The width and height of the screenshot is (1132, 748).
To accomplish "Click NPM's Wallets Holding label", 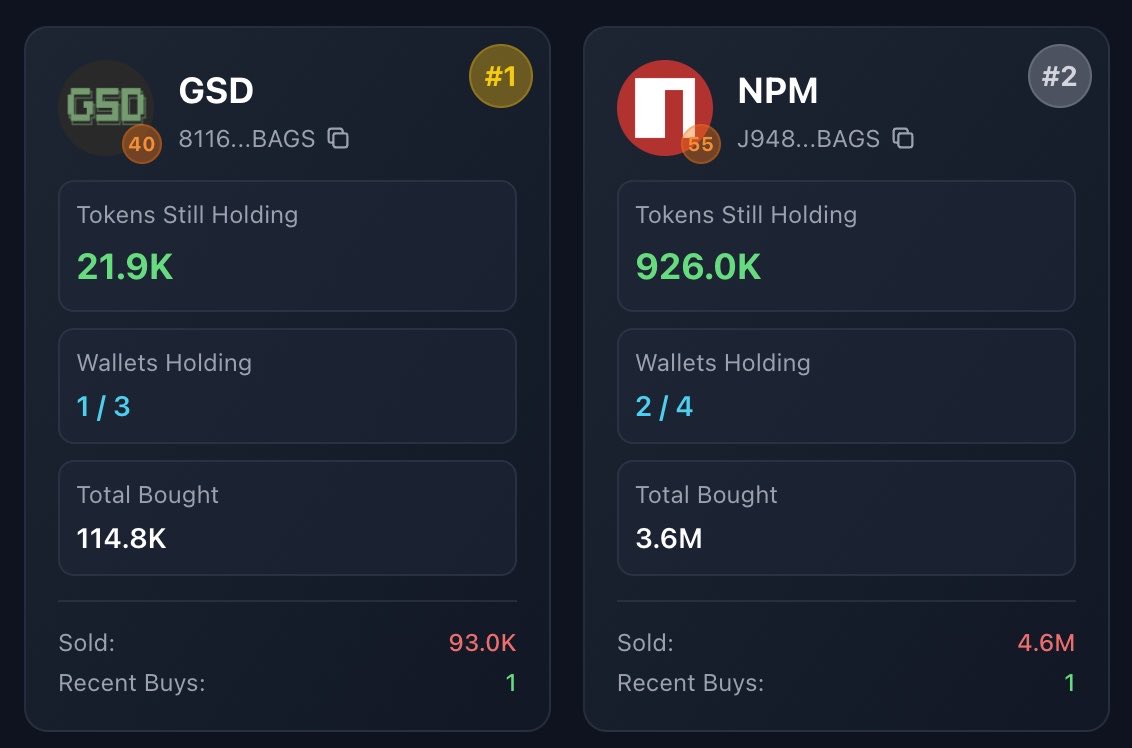I will [x=723, y=362].
